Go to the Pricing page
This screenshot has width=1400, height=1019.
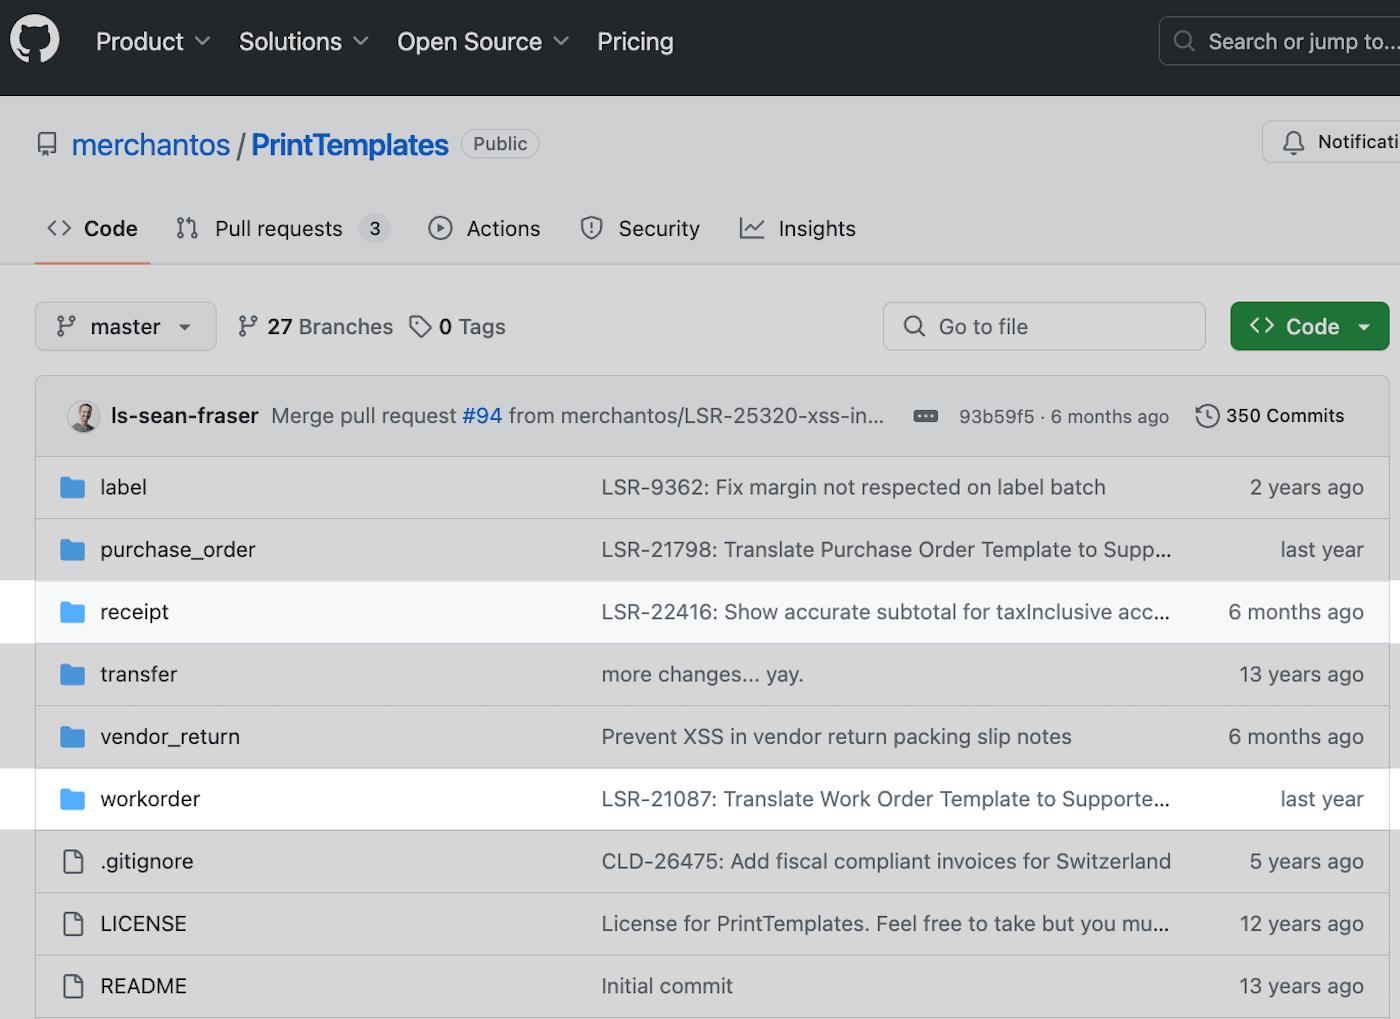(x=635, y=41)
